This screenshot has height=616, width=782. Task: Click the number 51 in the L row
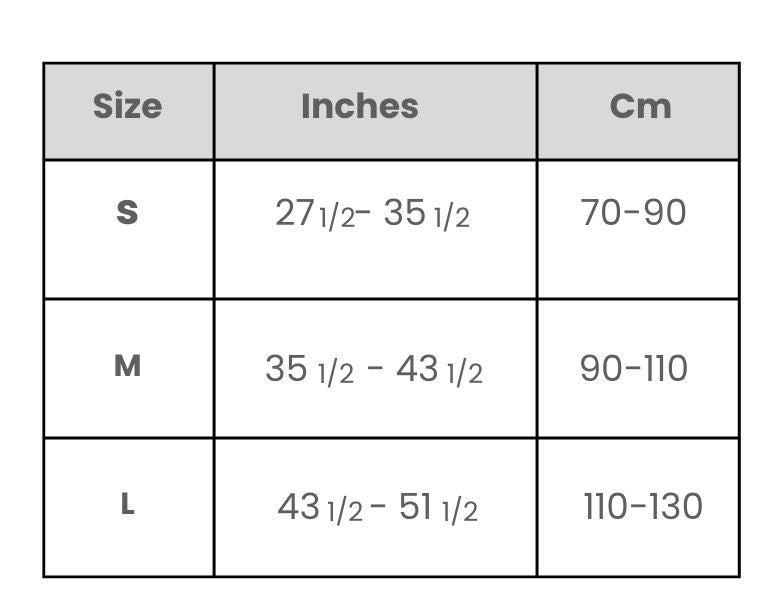415,506
